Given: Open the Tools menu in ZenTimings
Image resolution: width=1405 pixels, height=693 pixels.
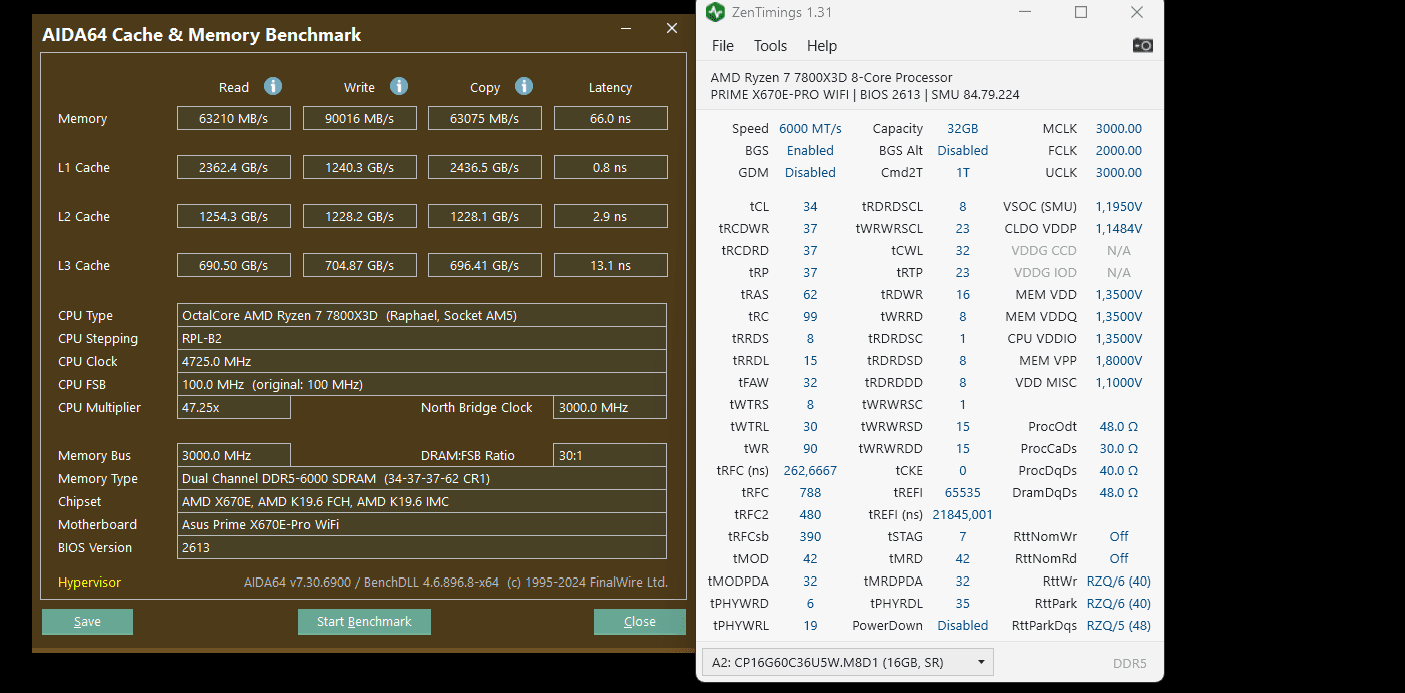Looking at the screenshot, I should (x=770, y=46).
